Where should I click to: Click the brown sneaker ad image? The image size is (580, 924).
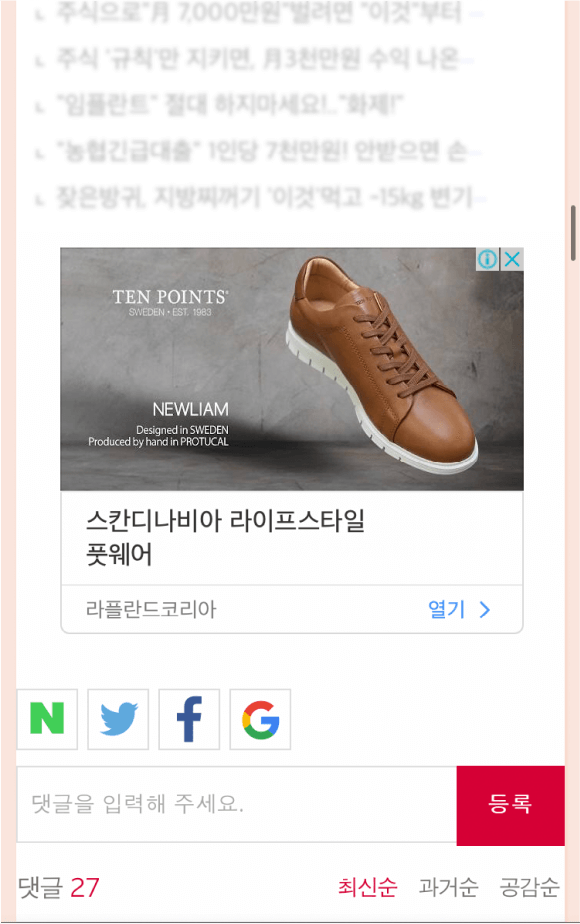coord(292,369)
